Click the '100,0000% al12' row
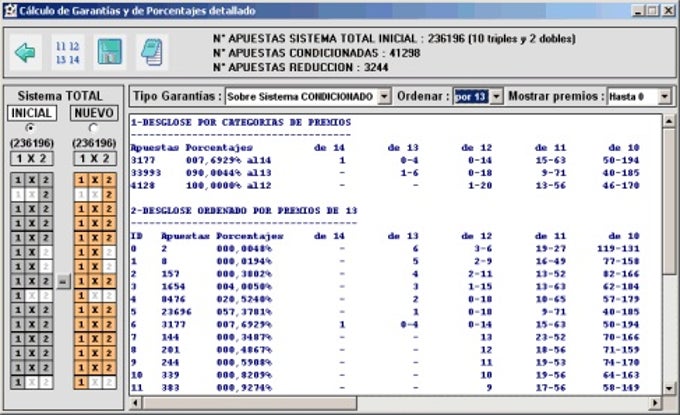The width and height of the screenshot is (680, 415). pyautogui.click(x=385, y=186)
